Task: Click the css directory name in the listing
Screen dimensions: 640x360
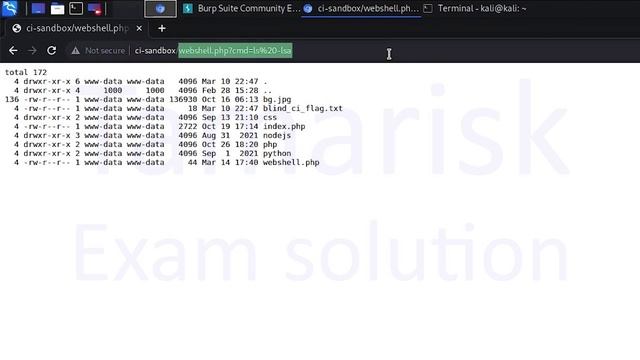Action: pyautogui.click(x=270, y=117)
